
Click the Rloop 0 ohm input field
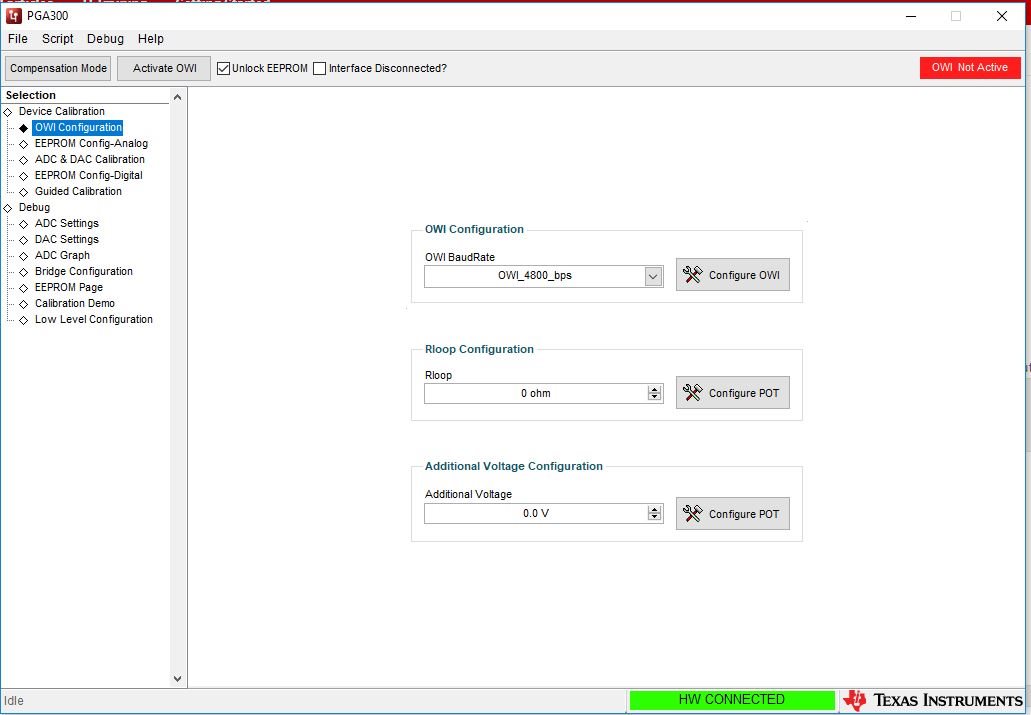pyautogui.click(x=536, y=393)
